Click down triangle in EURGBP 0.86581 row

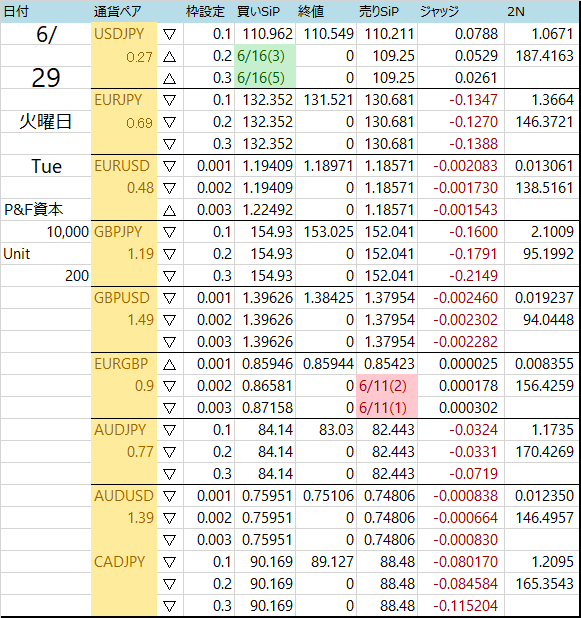[x=169, y=387]
